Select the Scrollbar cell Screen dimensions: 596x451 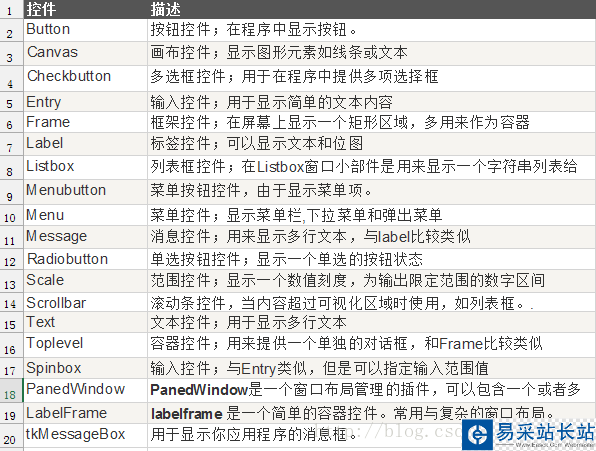[86, 302]
